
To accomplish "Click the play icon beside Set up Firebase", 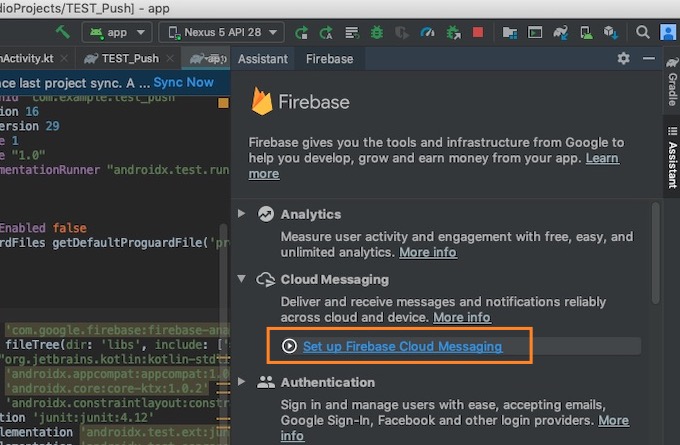I will coord(289,346).
